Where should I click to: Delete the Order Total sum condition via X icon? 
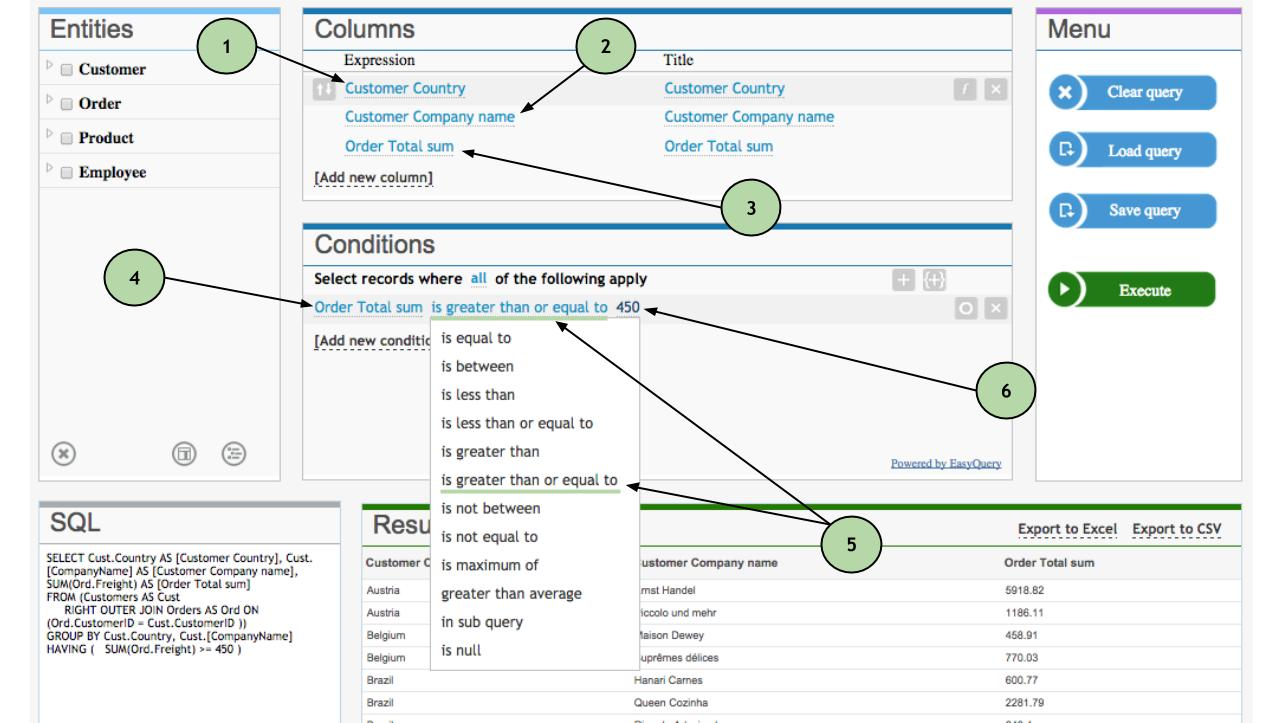coord(995,308)
